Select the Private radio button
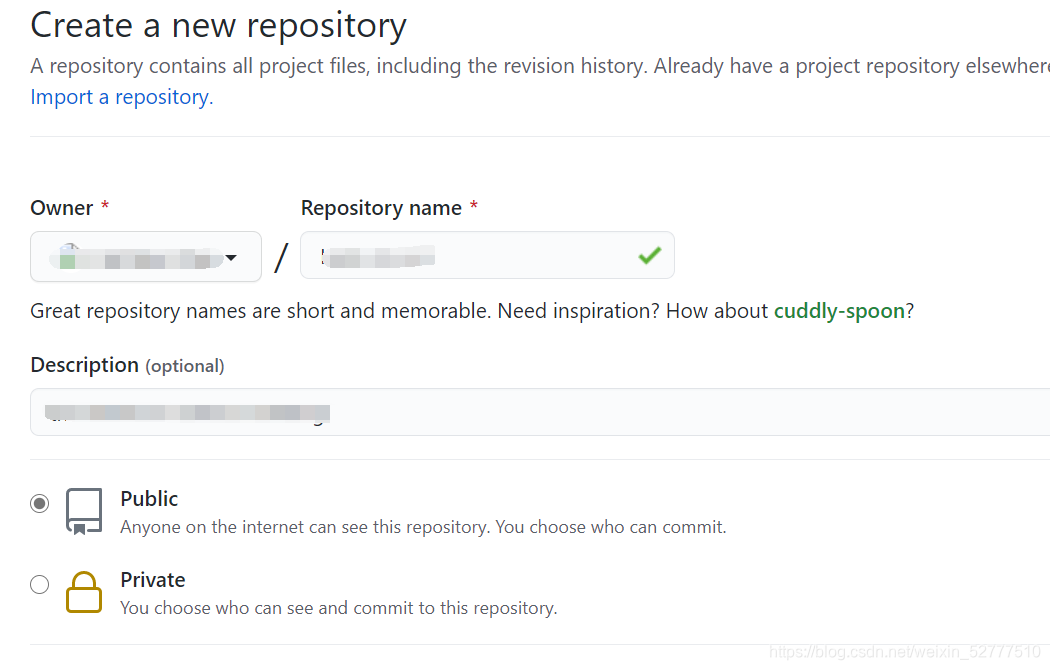This screenshot has width=1050, height=670. 39,585
